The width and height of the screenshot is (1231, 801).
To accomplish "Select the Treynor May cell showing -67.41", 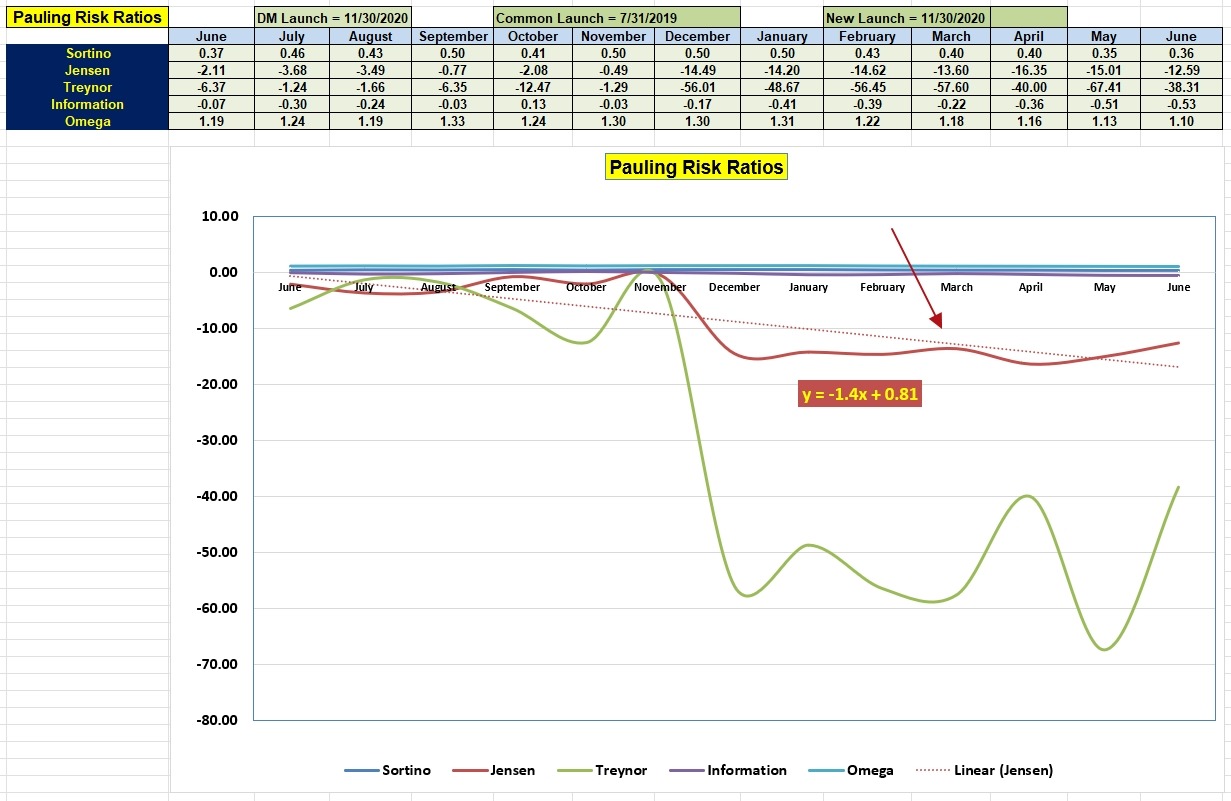I will (1103, 87).
